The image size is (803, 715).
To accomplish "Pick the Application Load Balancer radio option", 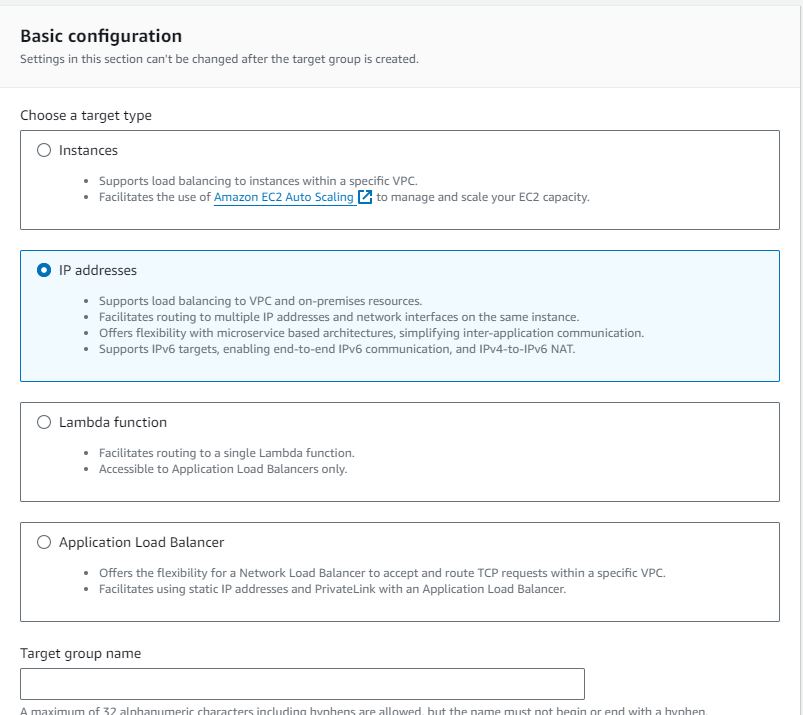I will click(x=43, y=542).
